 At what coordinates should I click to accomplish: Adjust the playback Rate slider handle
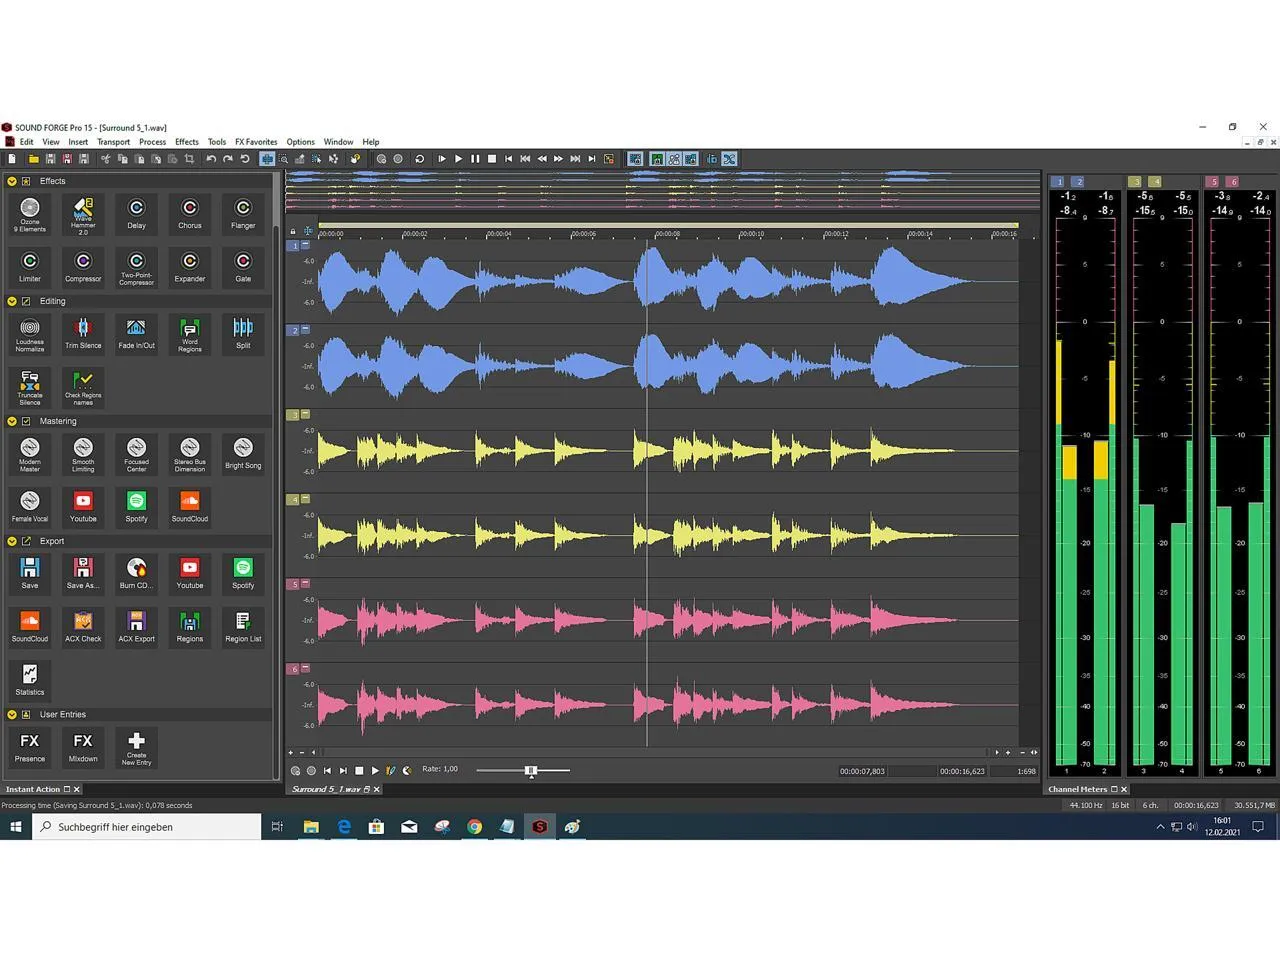point(531,770)
